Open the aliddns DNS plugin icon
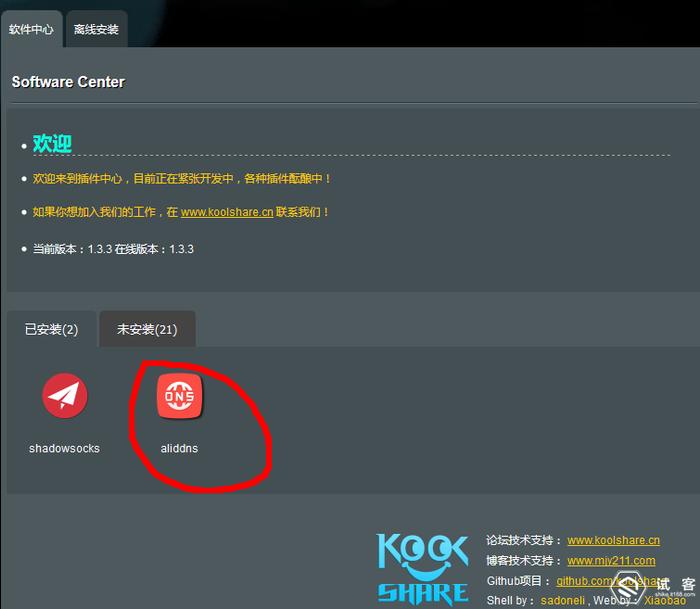700x609 pixels. coord(179,396)
